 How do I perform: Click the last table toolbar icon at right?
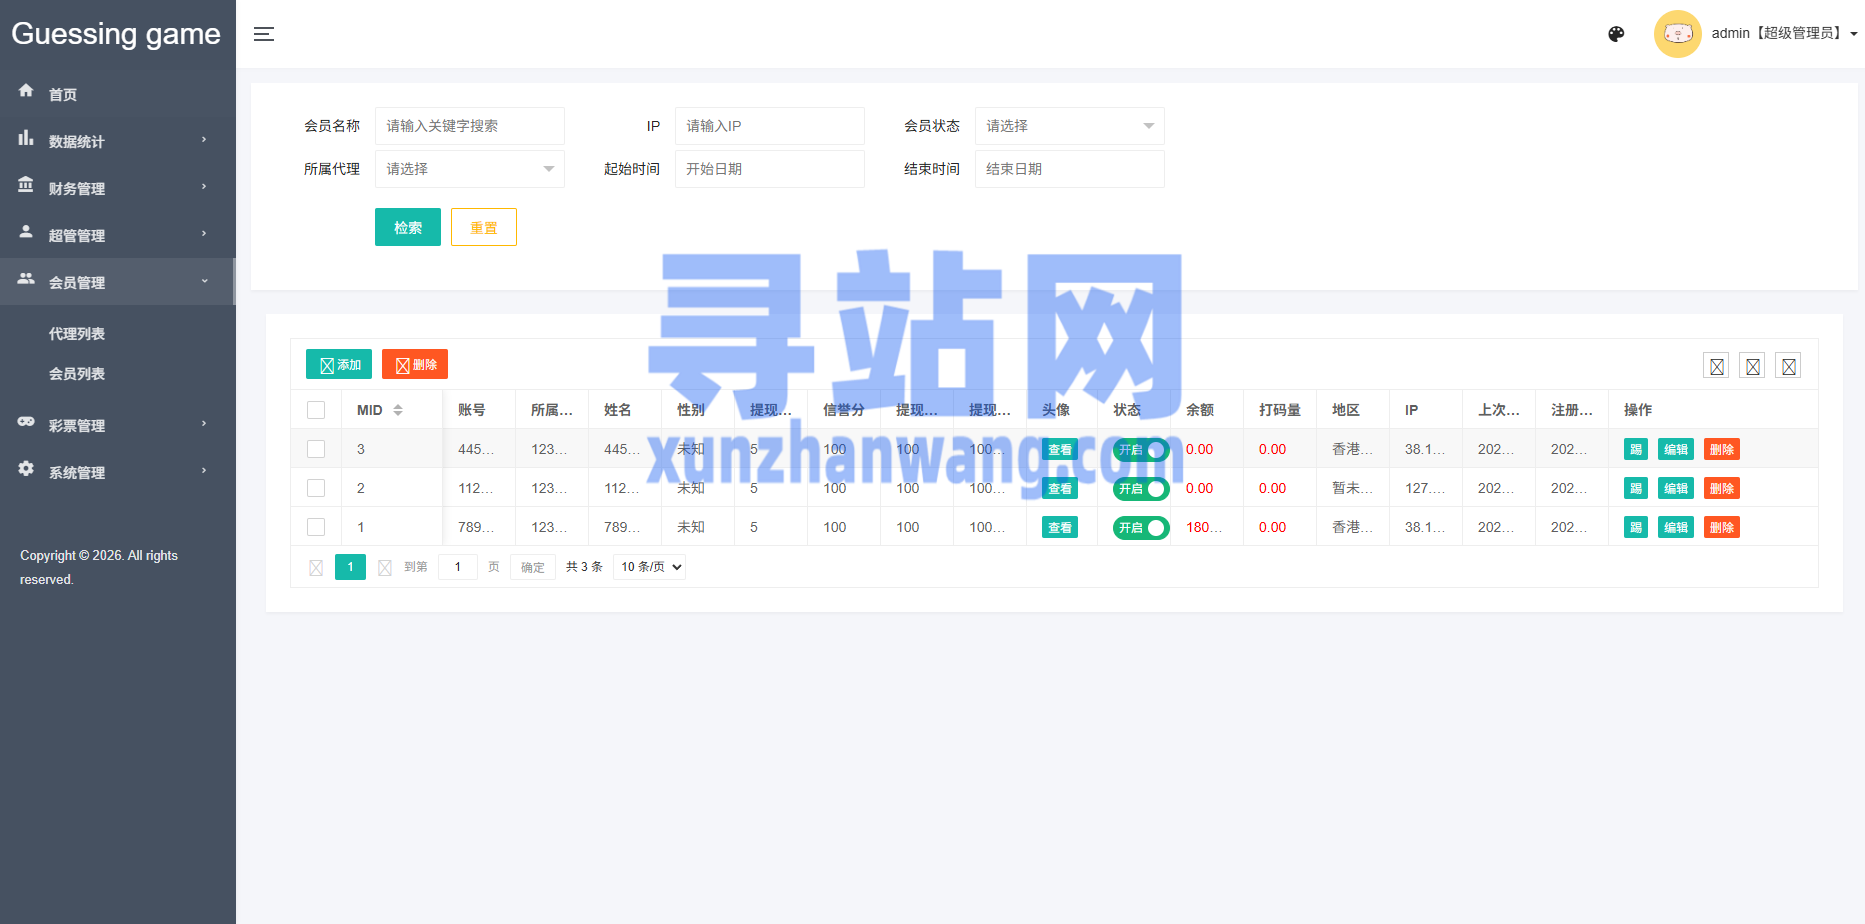1788,366
